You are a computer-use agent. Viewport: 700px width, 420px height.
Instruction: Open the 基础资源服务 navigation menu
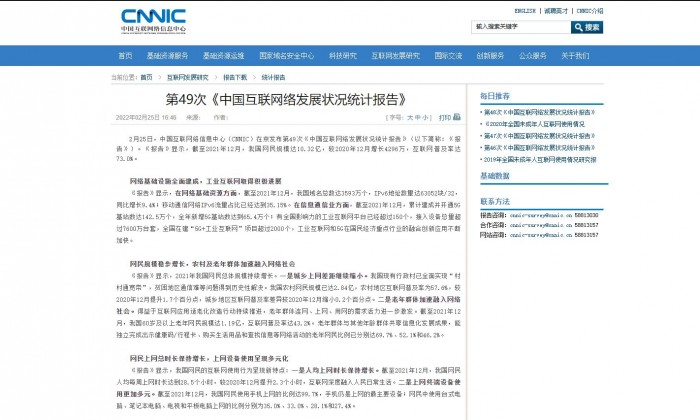pyautogui.click(x=168, y=56)
